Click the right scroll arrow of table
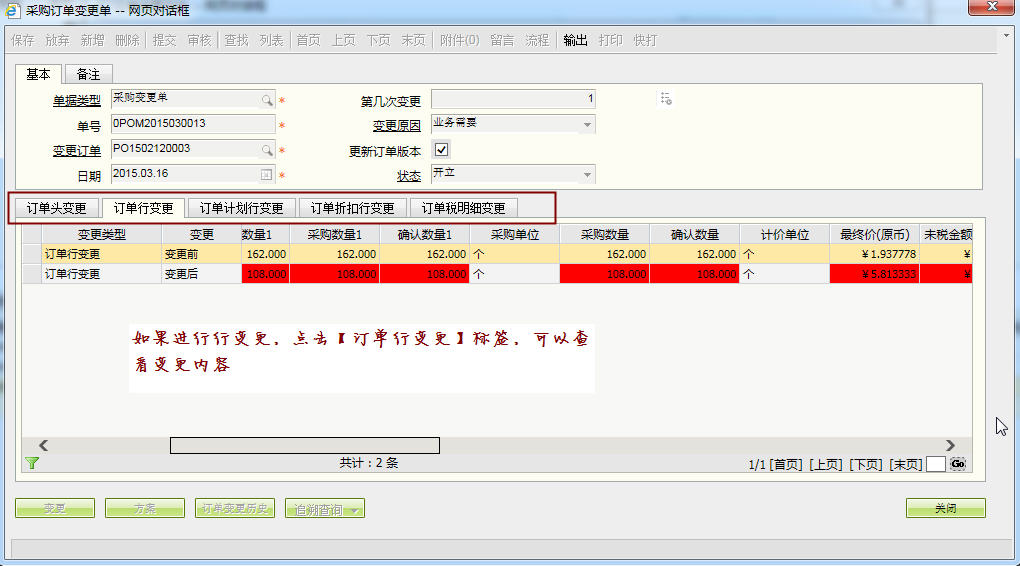Image resolution: width=1020 pixels, height=566 pixels. tap(950, 445)
